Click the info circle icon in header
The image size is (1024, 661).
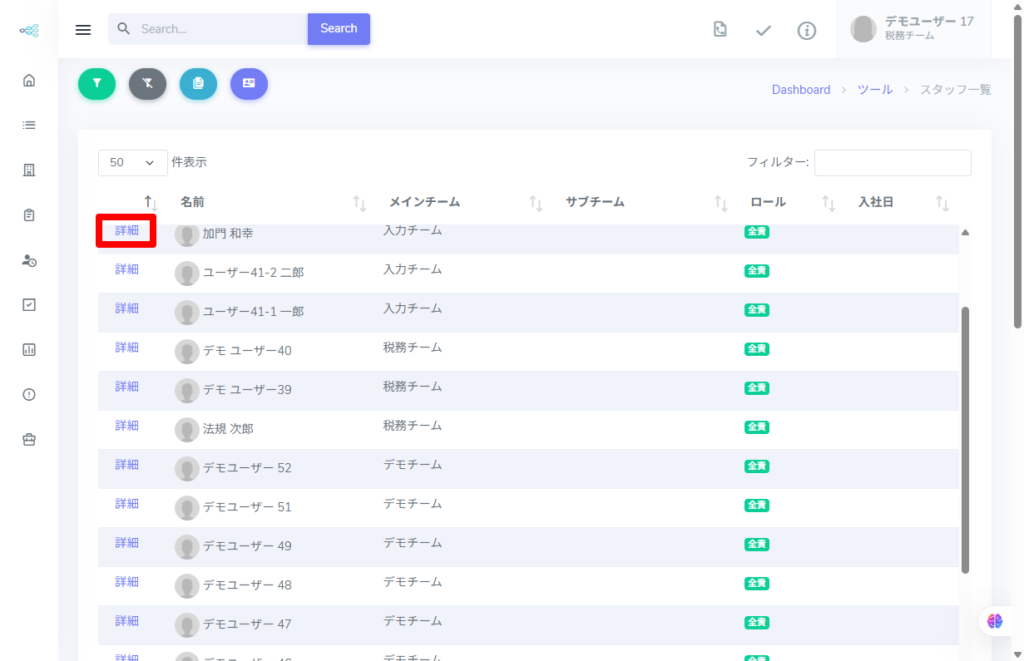pos(806,30)
